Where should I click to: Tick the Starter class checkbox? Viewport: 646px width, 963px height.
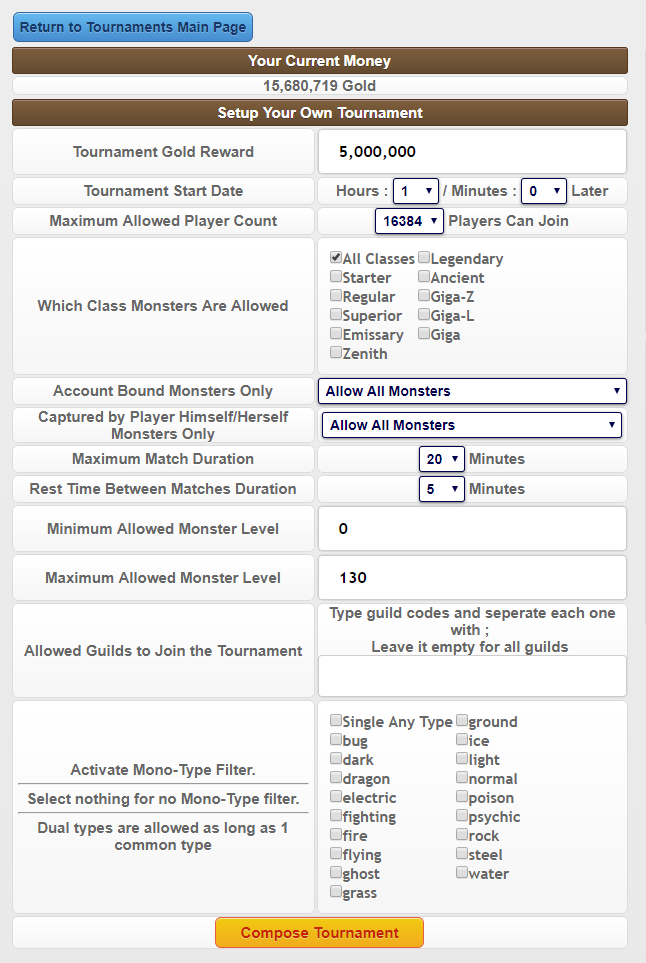coord(336,277)
